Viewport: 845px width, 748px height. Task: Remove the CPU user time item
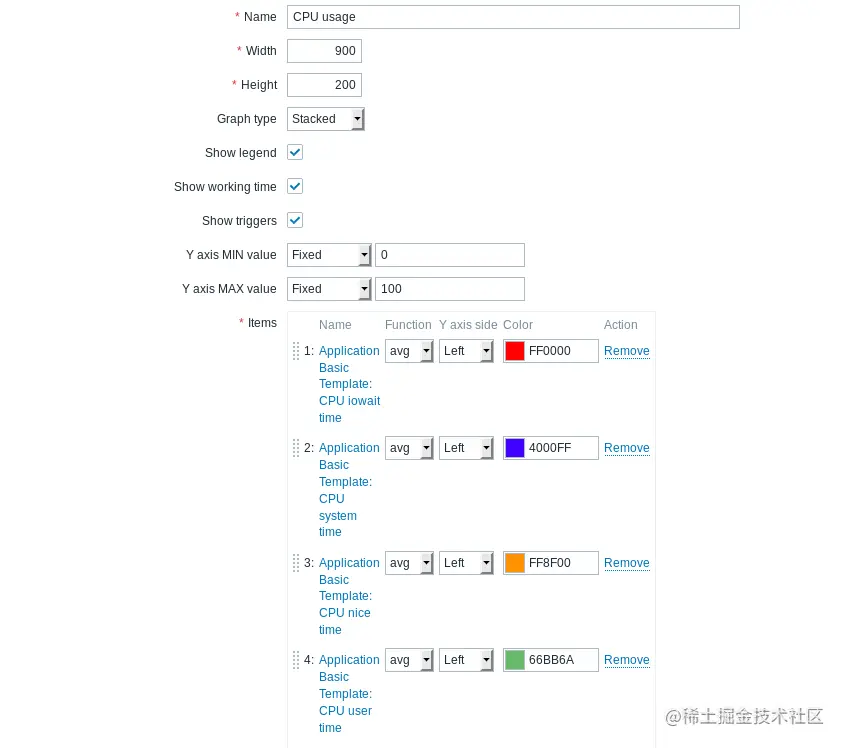click(627, 660)
